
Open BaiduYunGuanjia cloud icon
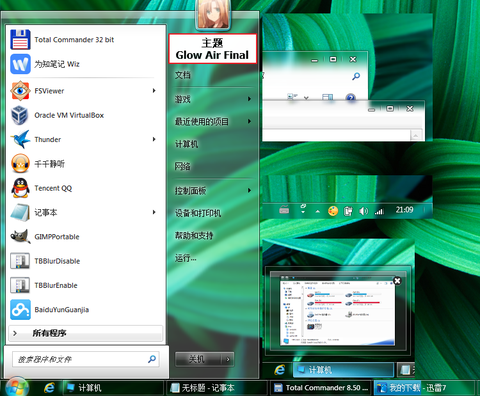coord(20,310)
